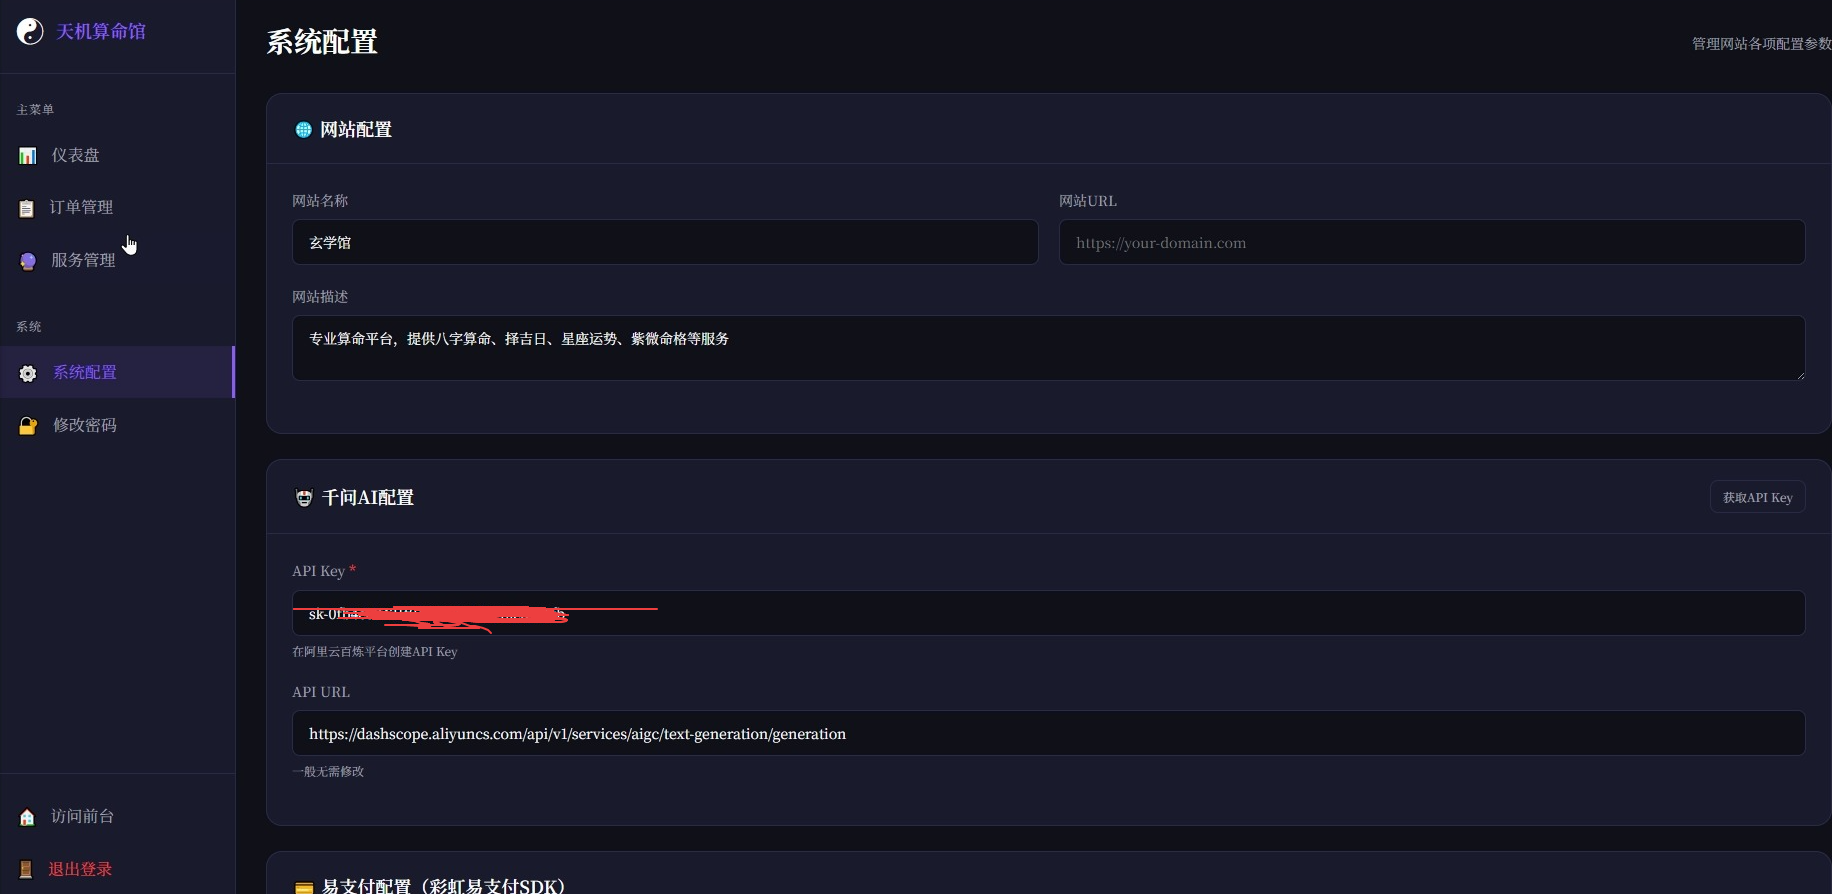
Task: Click the lock icon for 修改密码
Action: pos(28,426)
